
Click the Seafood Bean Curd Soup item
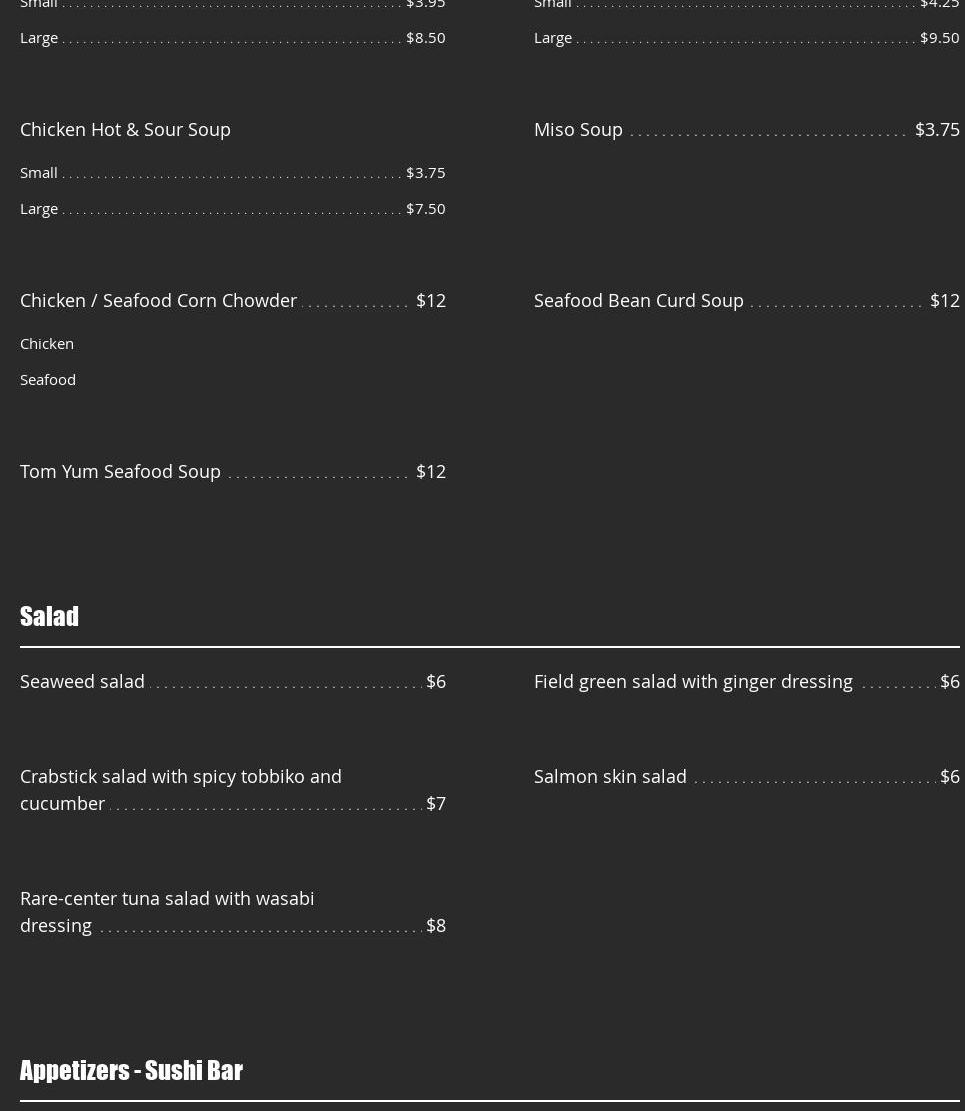638,300
